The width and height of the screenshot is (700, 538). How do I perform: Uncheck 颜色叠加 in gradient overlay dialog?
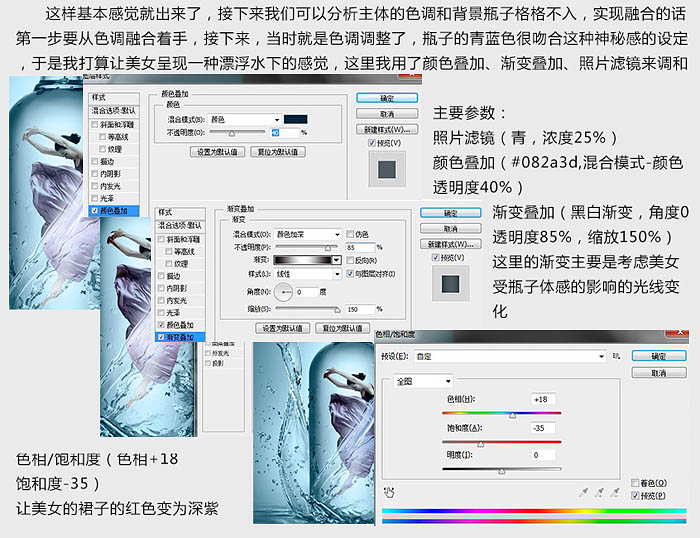pyautogui.click(x=161, y=325)
